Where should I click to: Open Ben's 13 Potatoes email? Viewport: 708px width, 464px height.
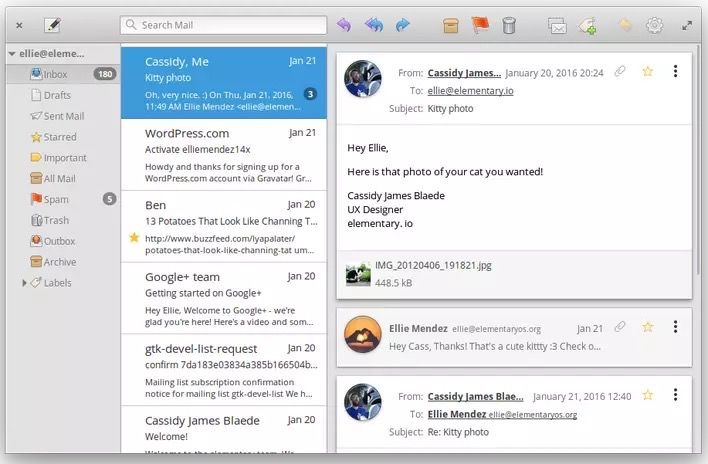[224, 227]
